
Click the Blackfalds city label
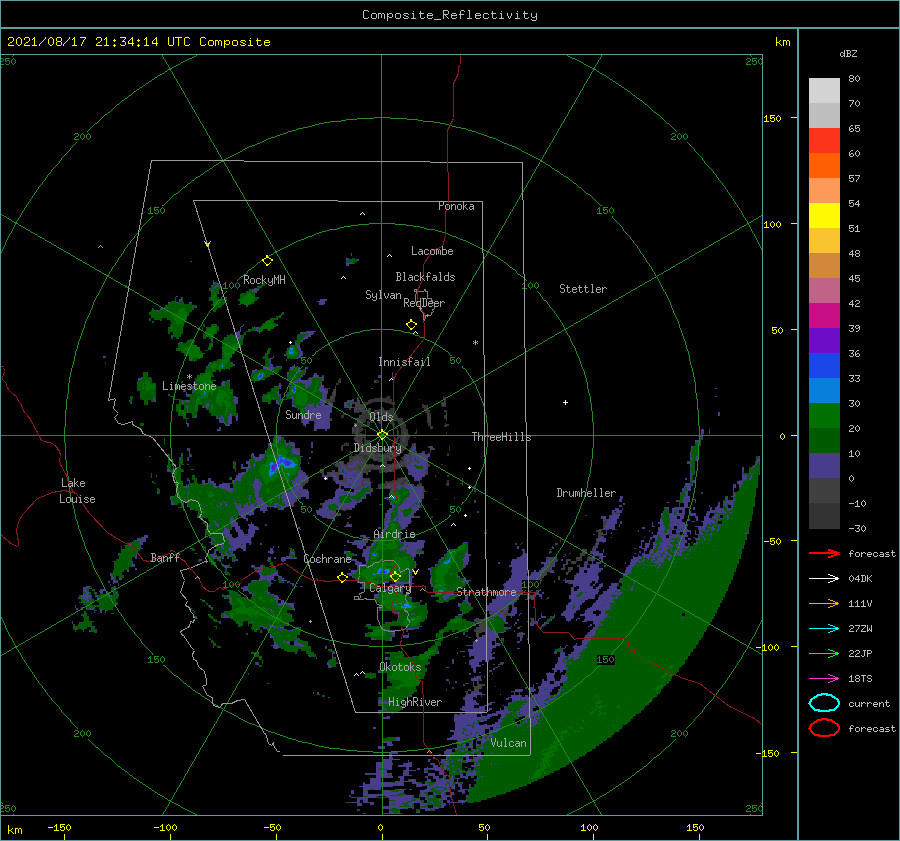[x=425, y=277]
